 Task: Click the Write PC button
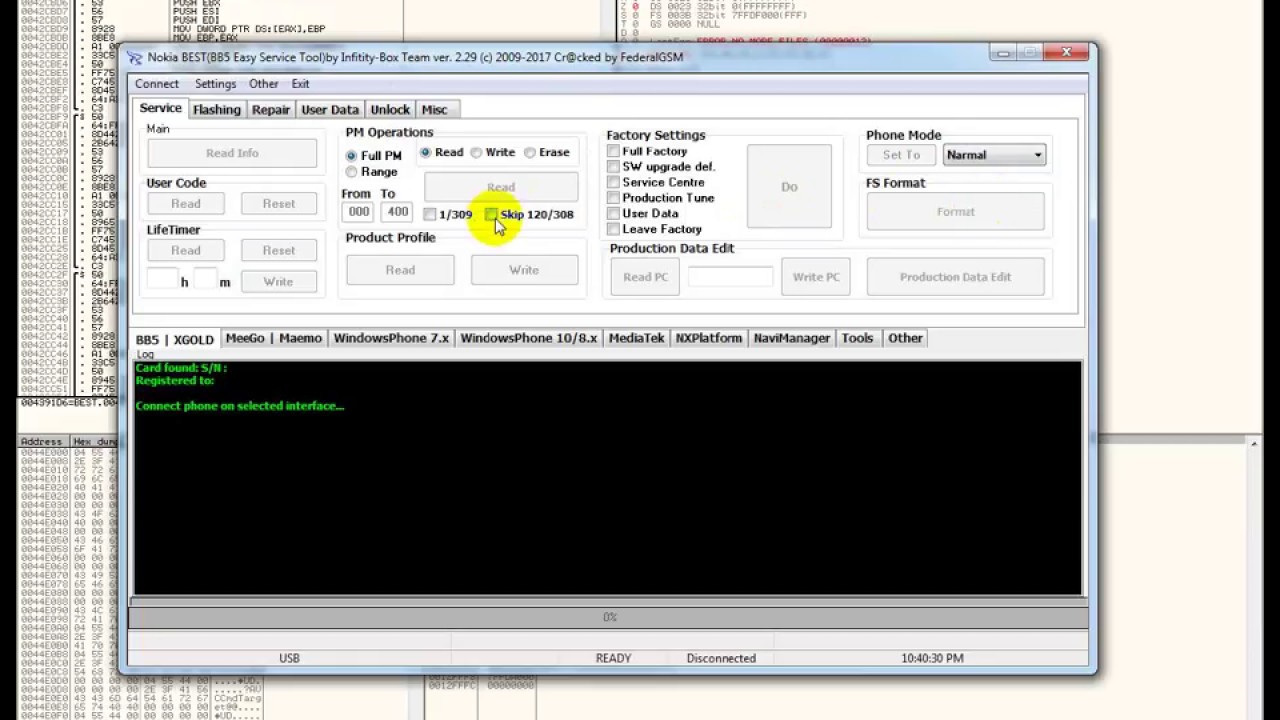[816, 277]
